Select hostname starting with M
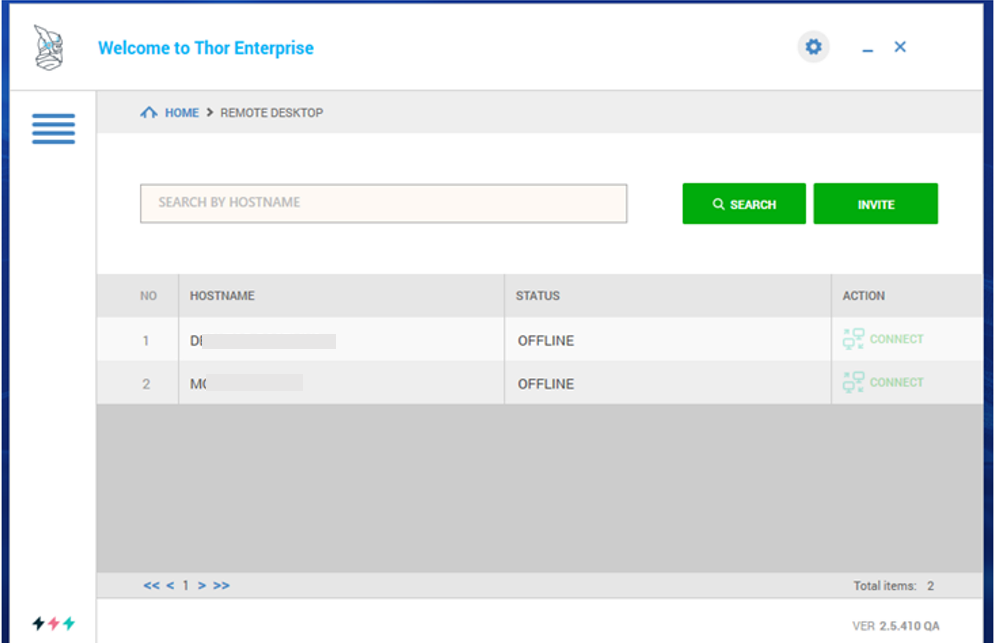Viewport: 997px width, 643px height. pos(246,384)
